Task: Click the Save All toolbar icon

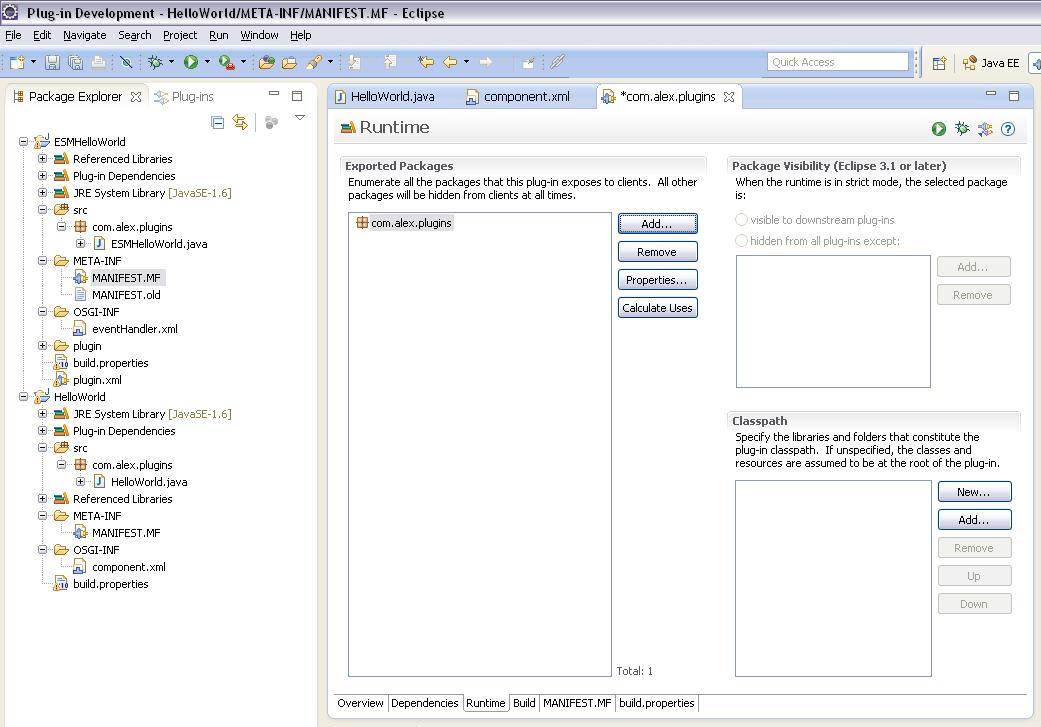Action: 76,62
